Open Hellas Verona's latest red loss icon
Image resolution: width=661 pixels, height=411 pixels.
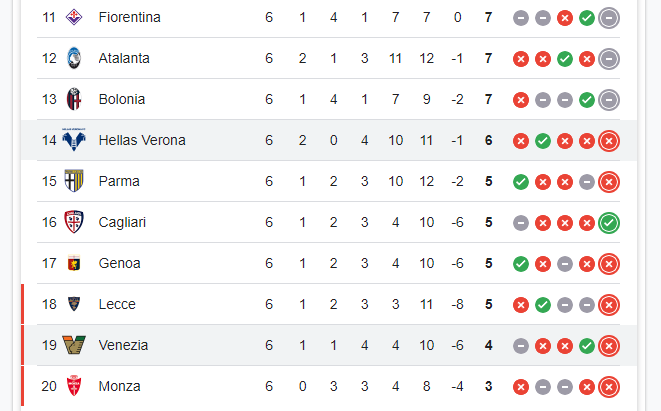click(609, 141)
